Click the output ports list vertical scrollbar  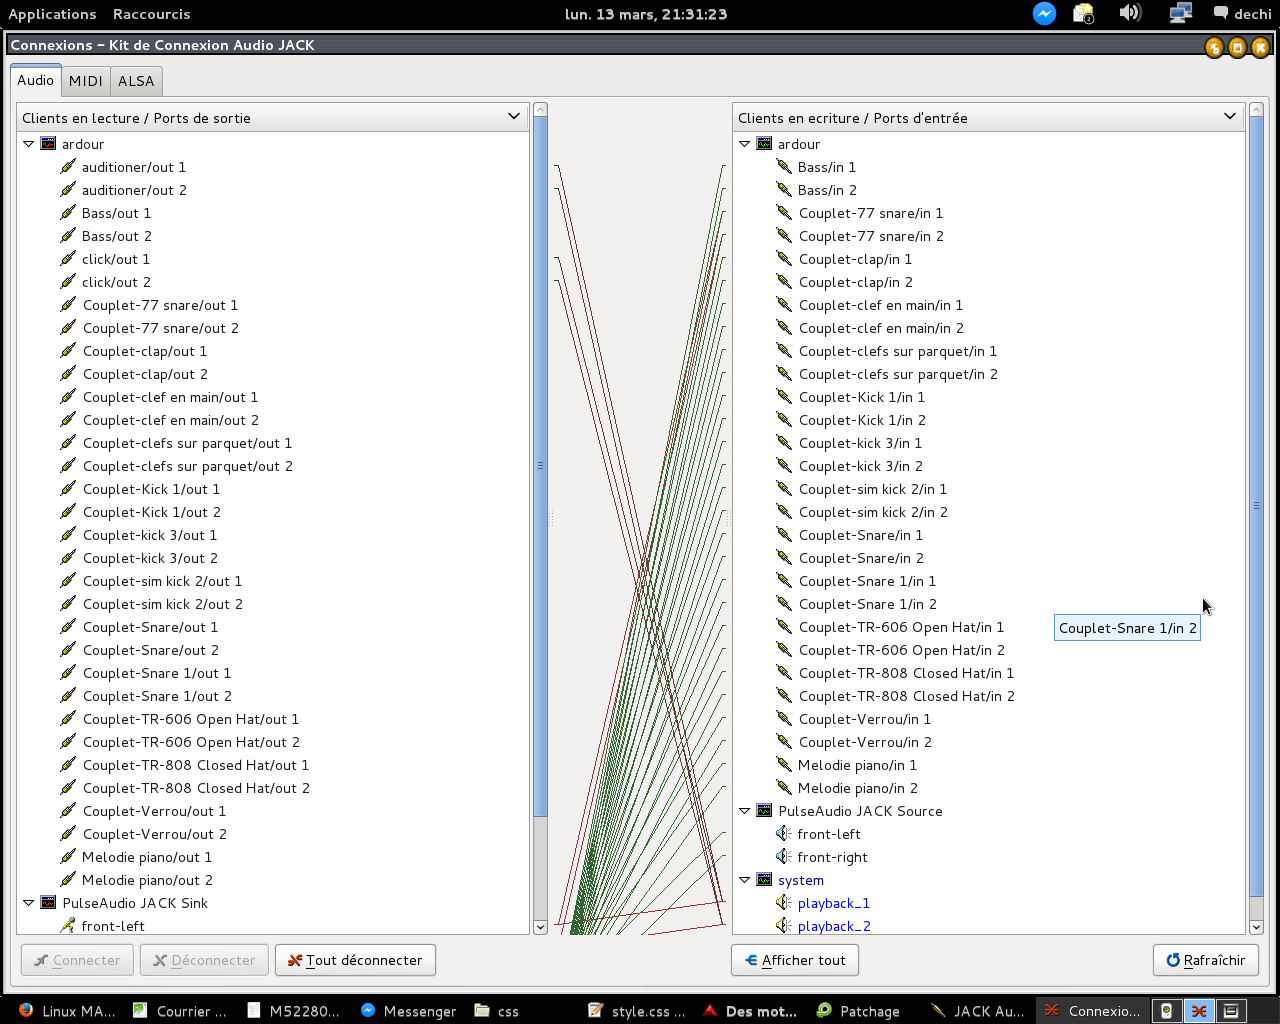pos(540,465)
